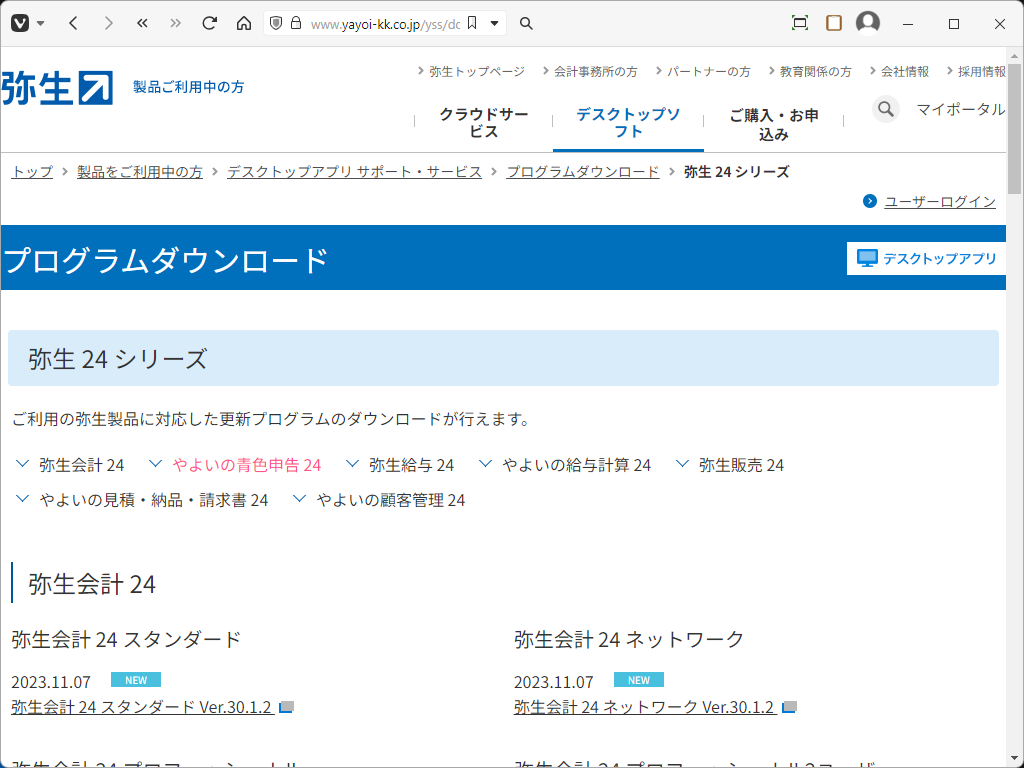Jump to やよいの給与計算 24 section
1024x768 pixels.
tap(577, 465)
